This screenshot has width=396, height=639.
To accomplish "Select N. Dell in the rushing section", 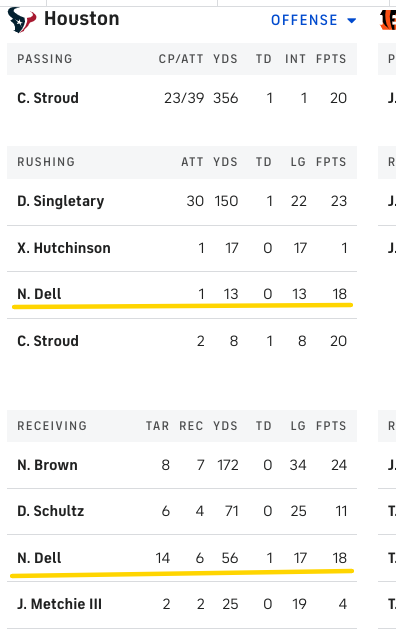I will coord(39,294).
